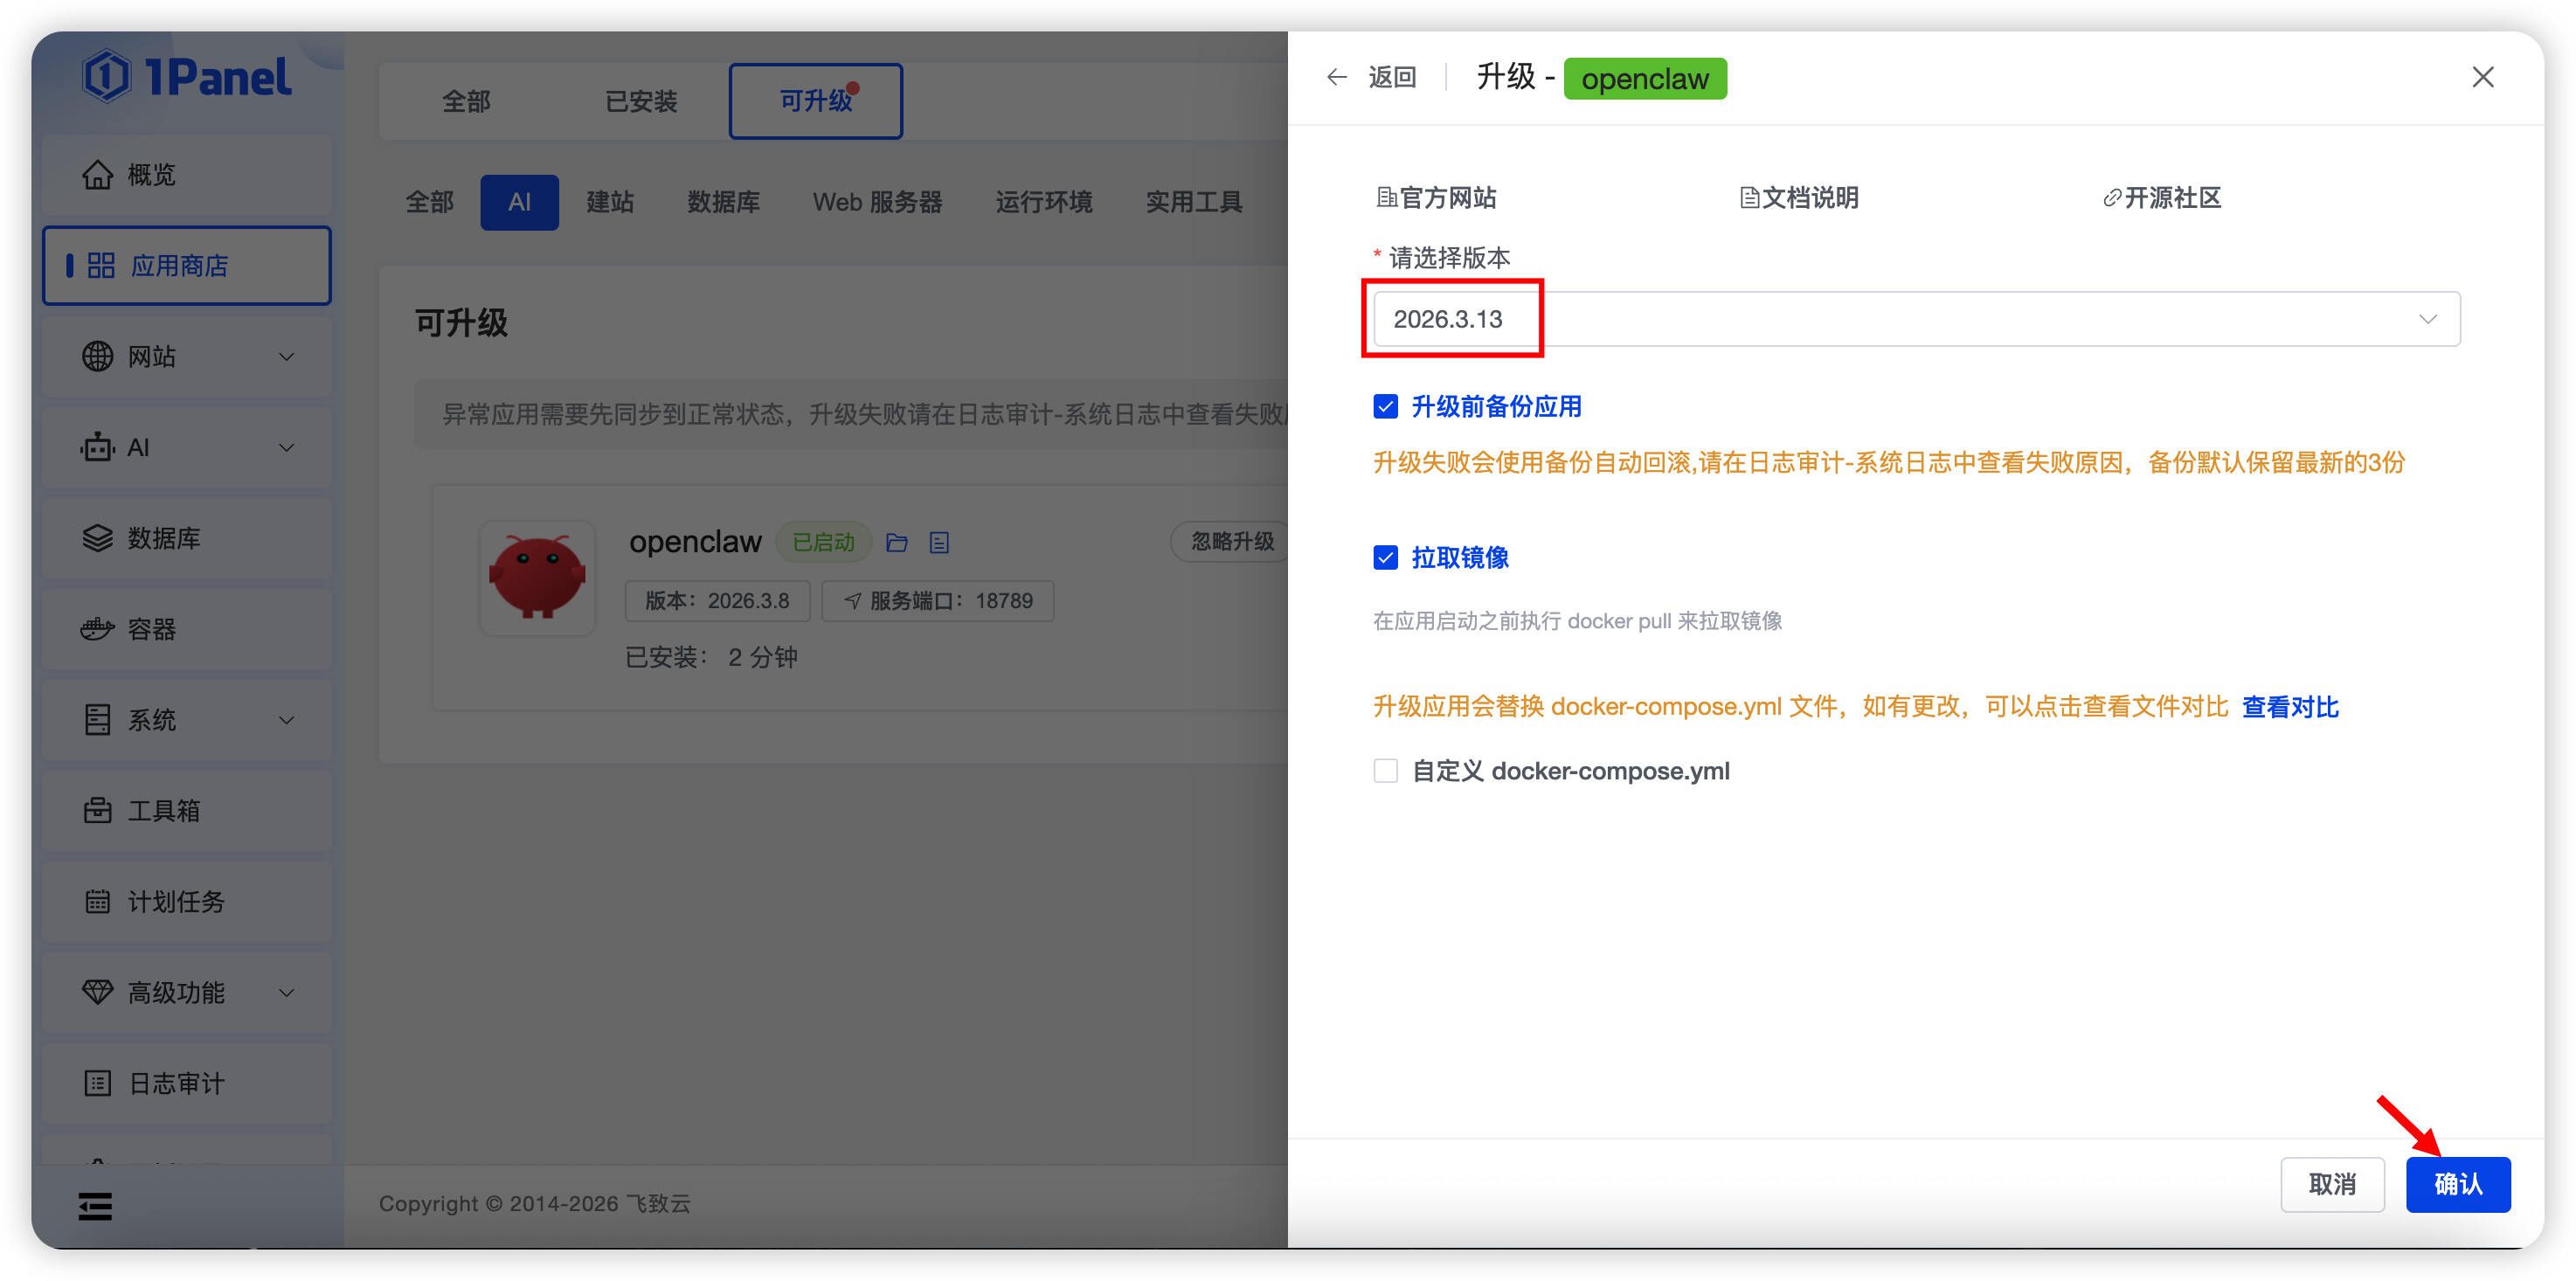
Task: Click the openclaw red app logo
Action: point(537,577)
